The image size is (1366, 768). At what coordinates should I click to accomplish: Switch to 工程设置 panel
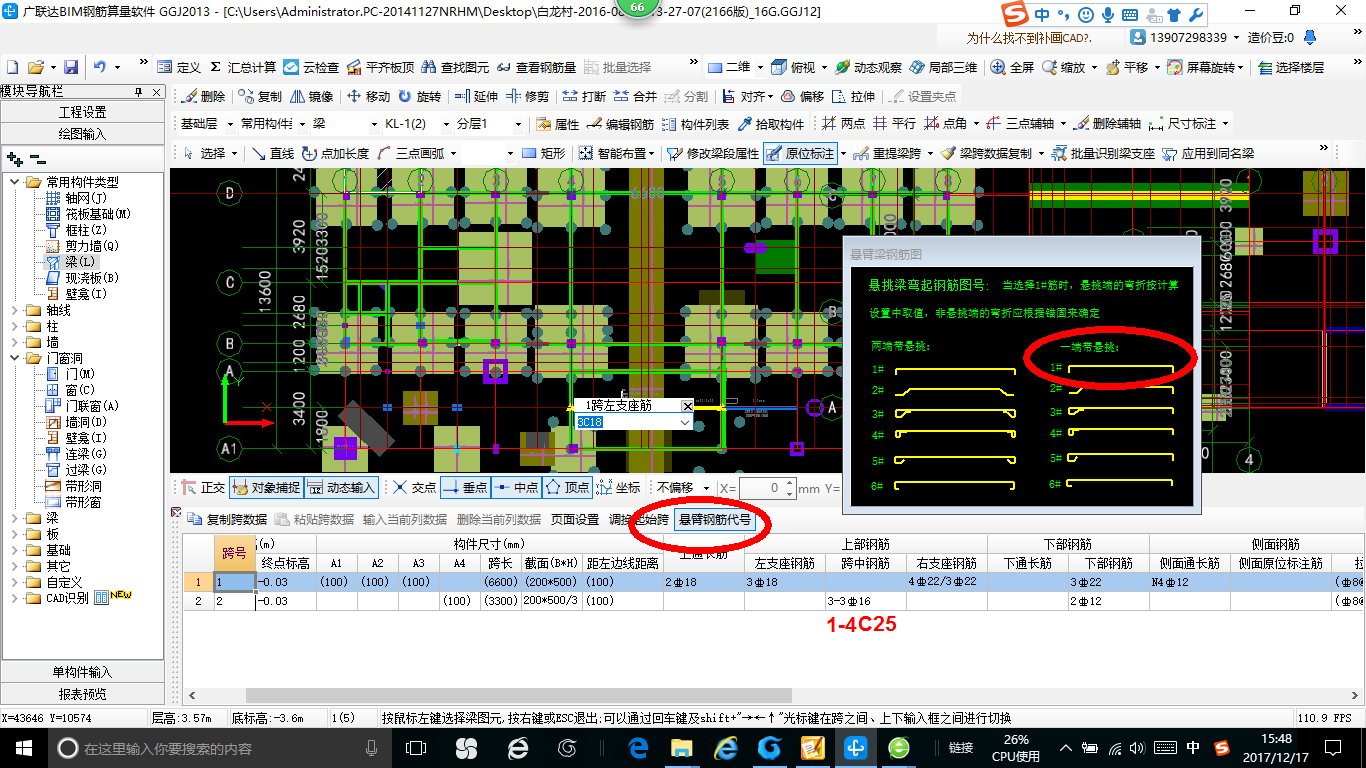pos(83,112)
